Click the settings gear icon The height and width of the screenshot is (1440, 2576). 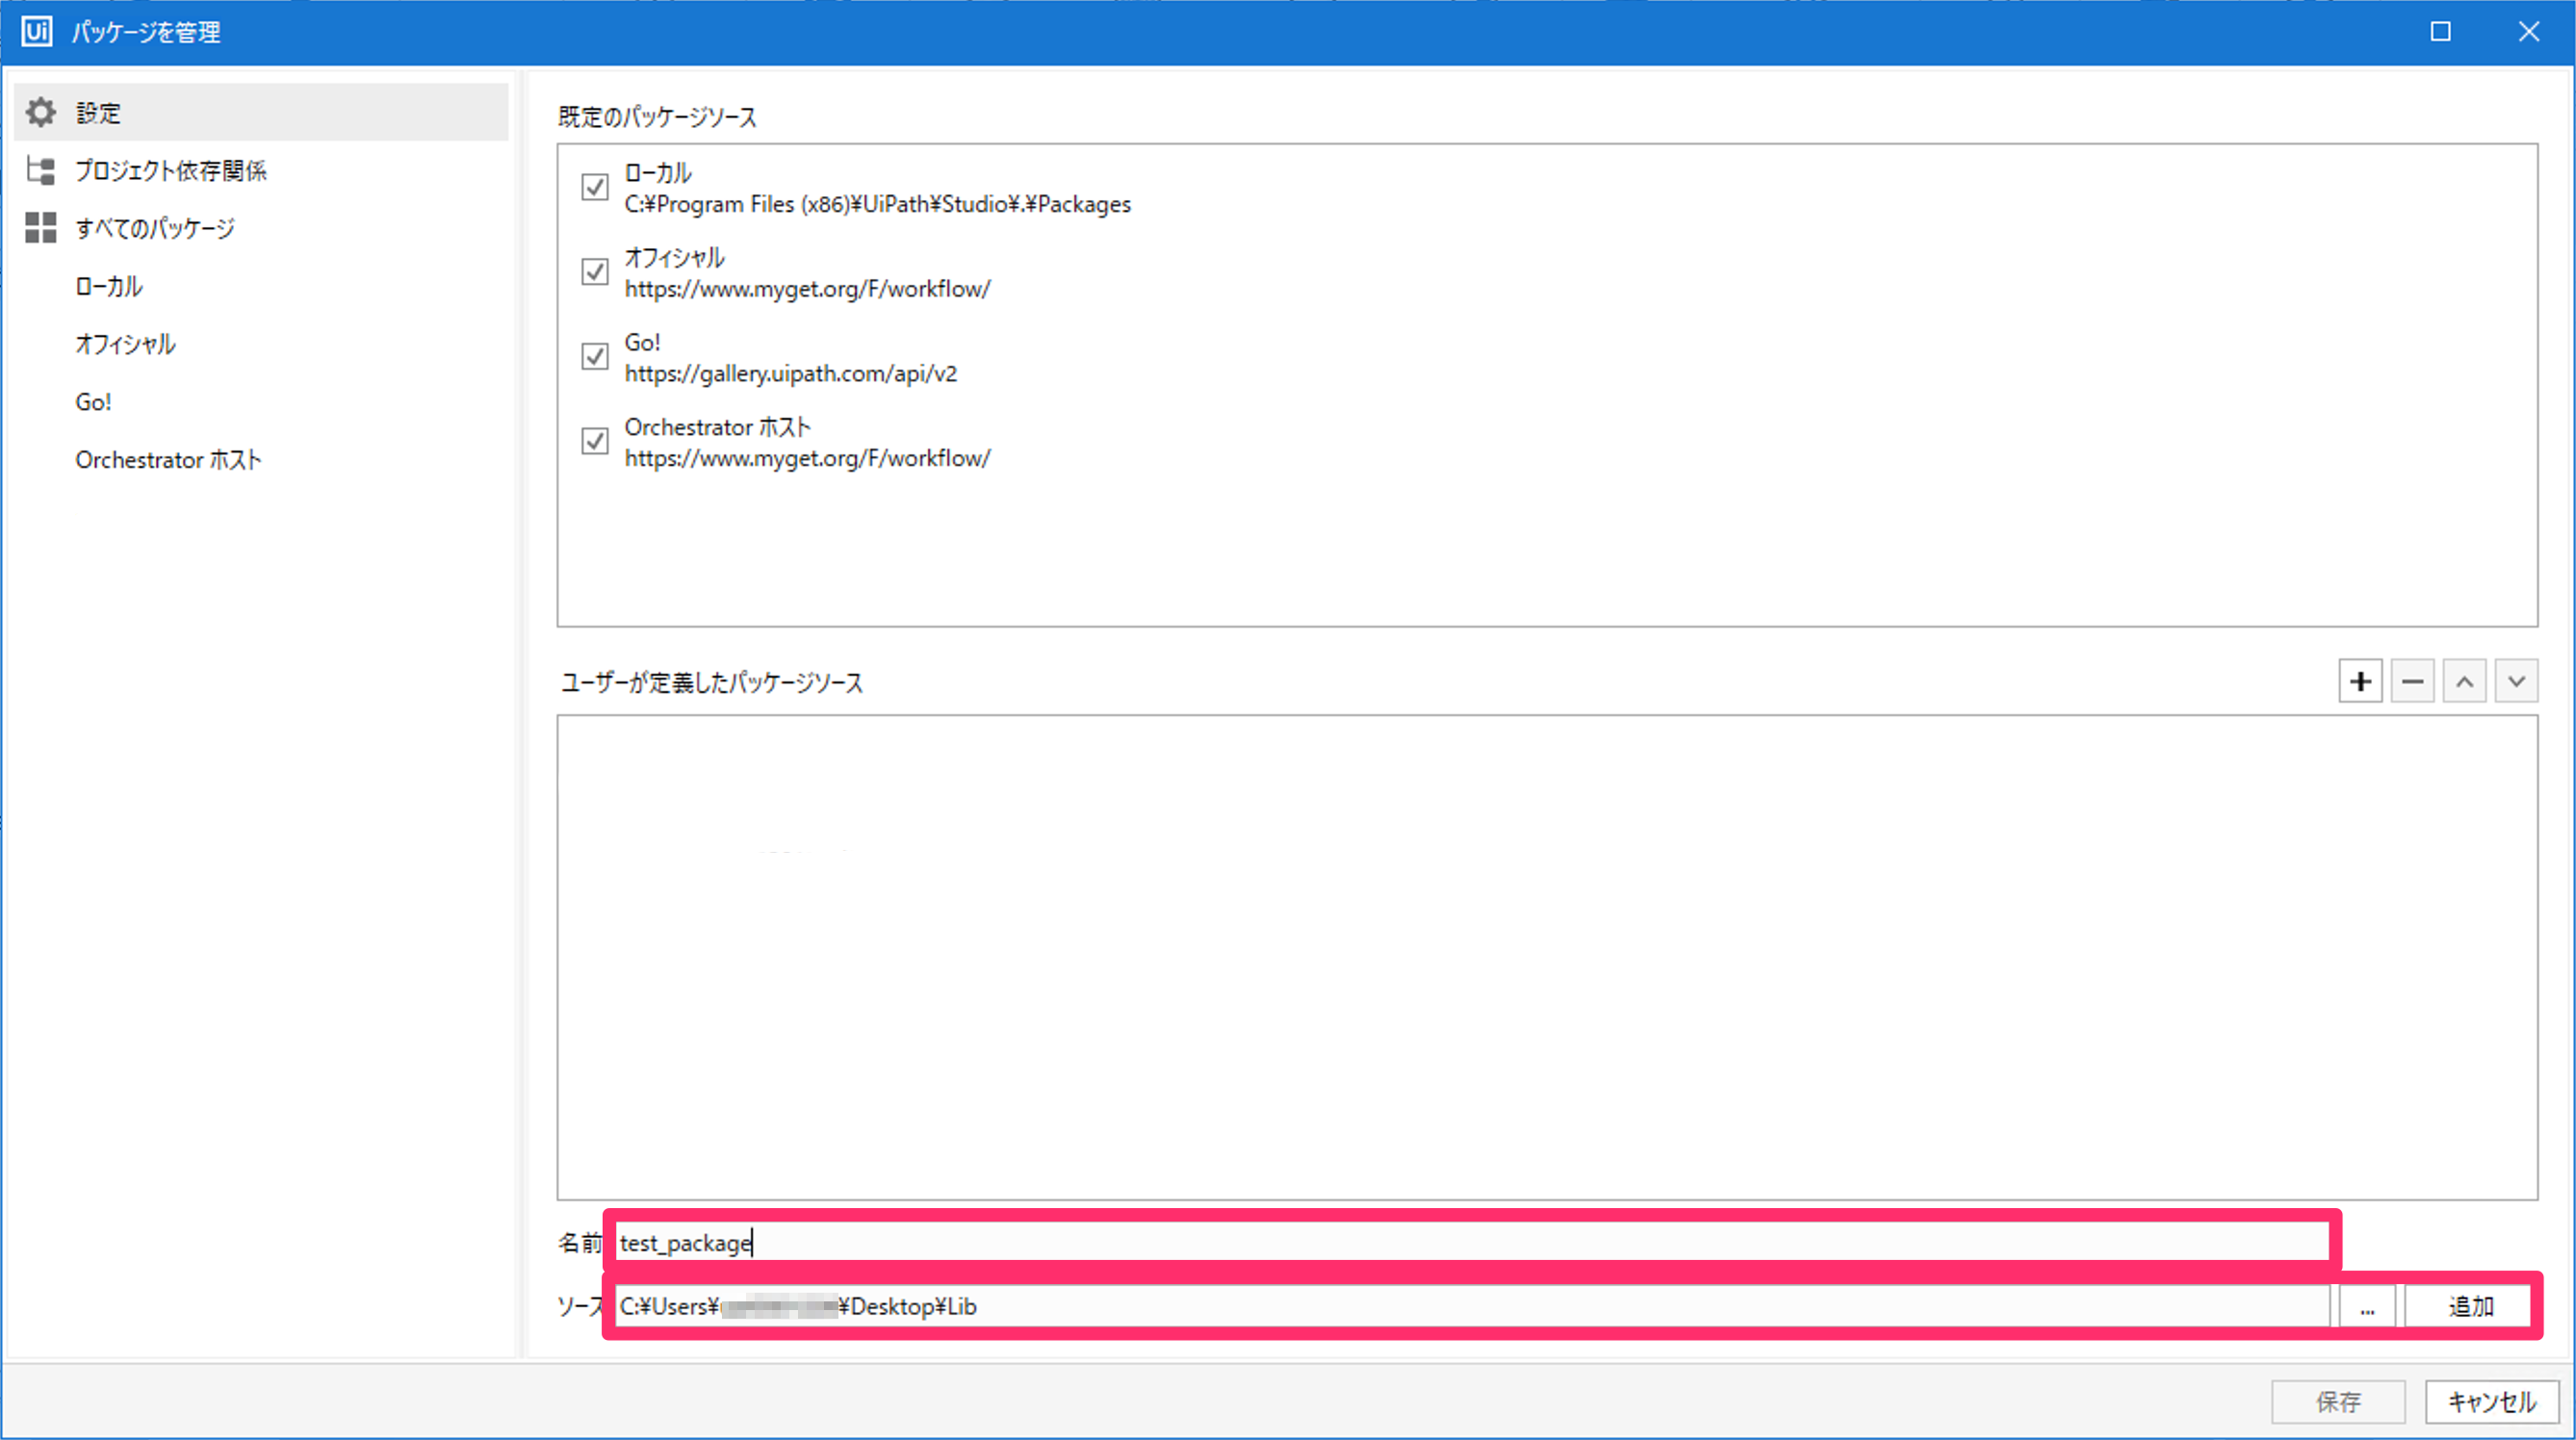[40, 112]
